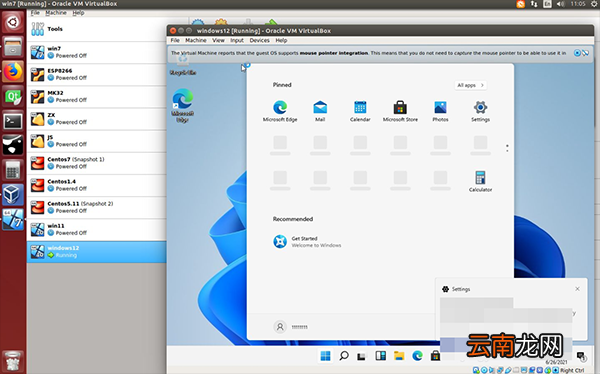Click the All apps button
600x374 pixels.
[470, 85]
